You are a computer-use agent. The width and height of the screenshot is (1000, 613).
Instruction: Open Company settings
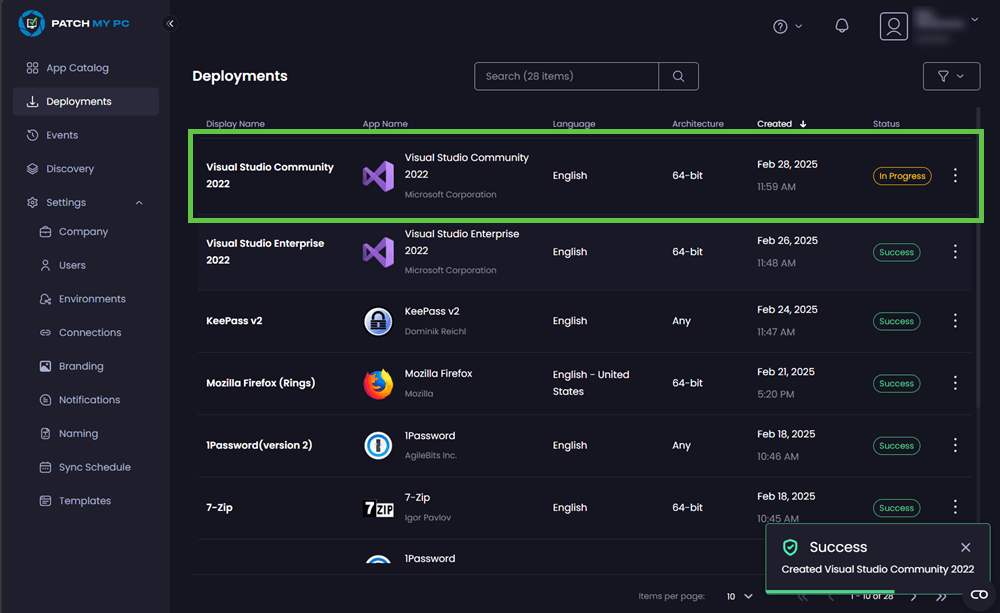pyautogui.click(x=83, y=232)
